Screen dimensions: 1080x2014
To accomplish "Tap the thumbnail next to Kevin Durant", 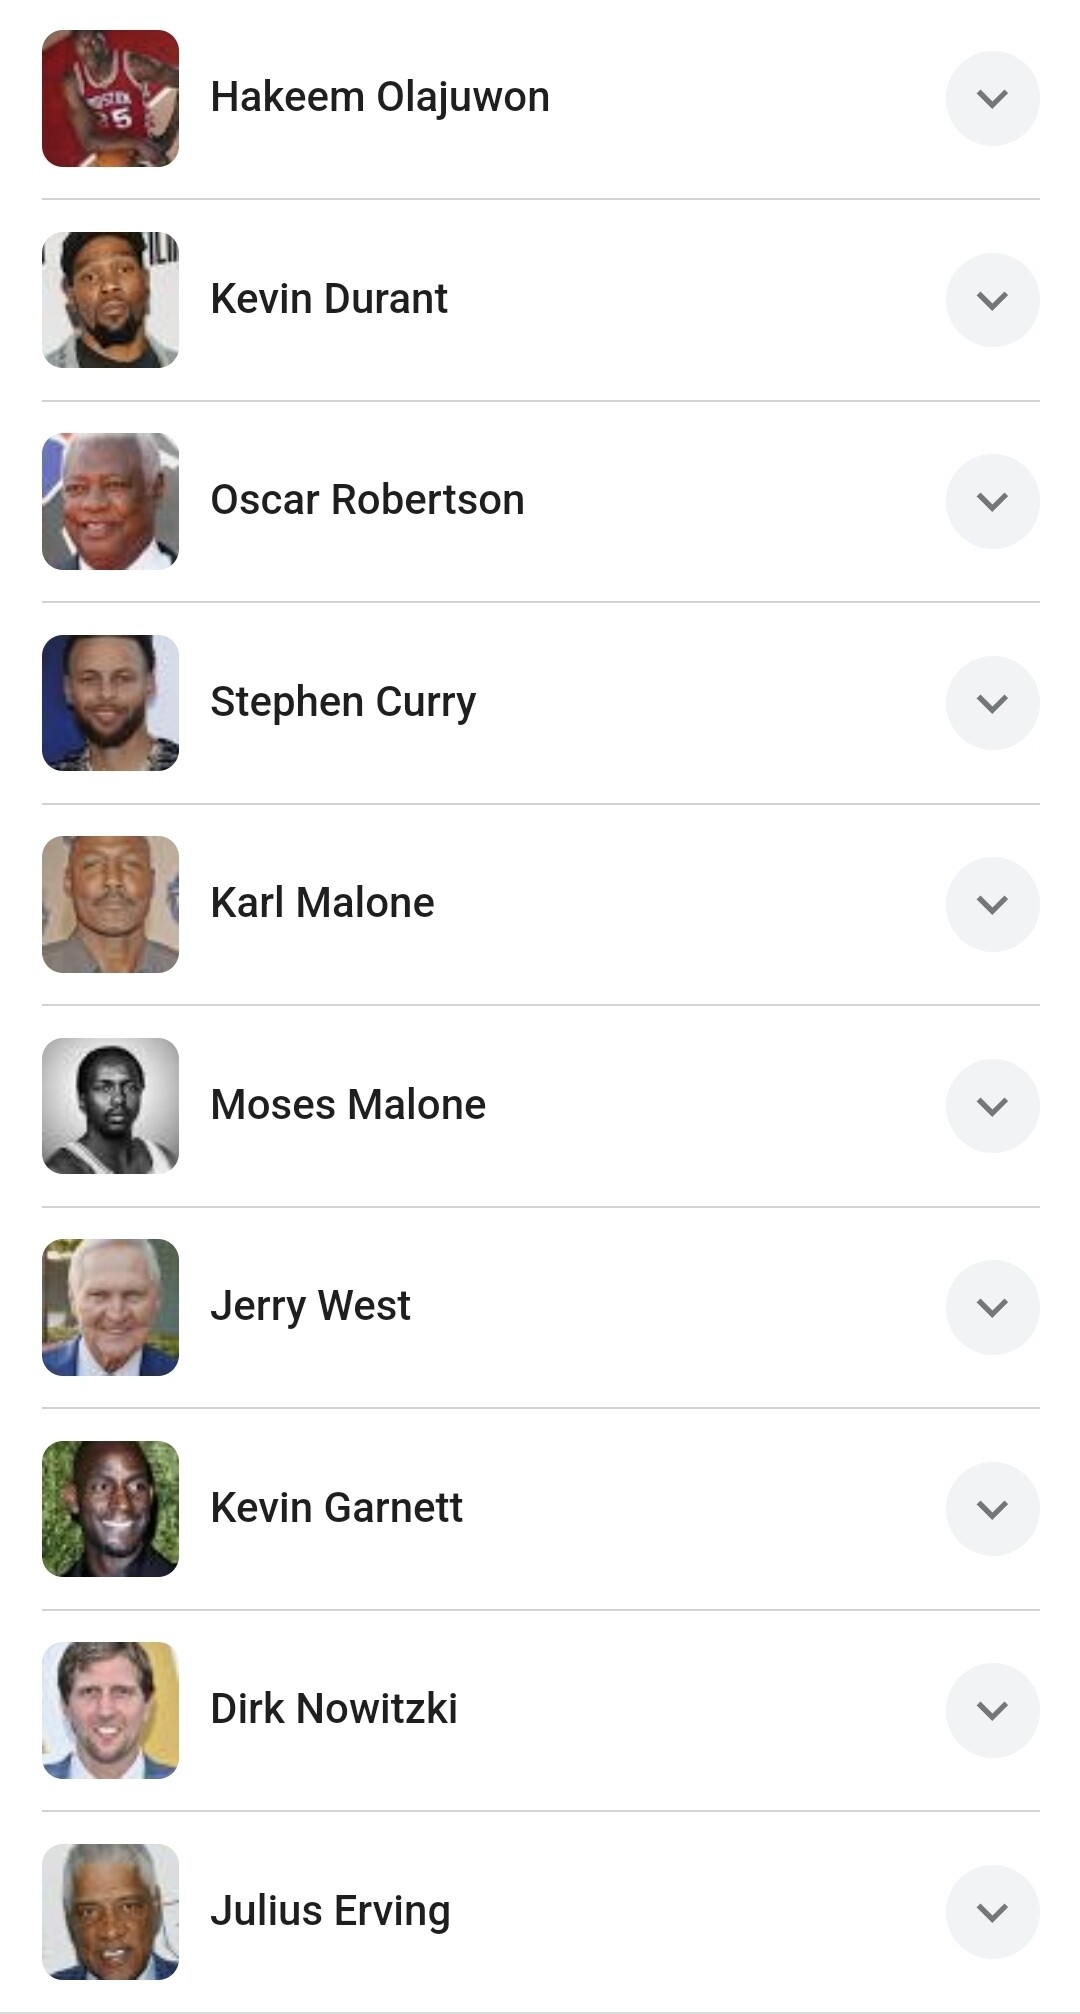I will click(x=110, y=300).
